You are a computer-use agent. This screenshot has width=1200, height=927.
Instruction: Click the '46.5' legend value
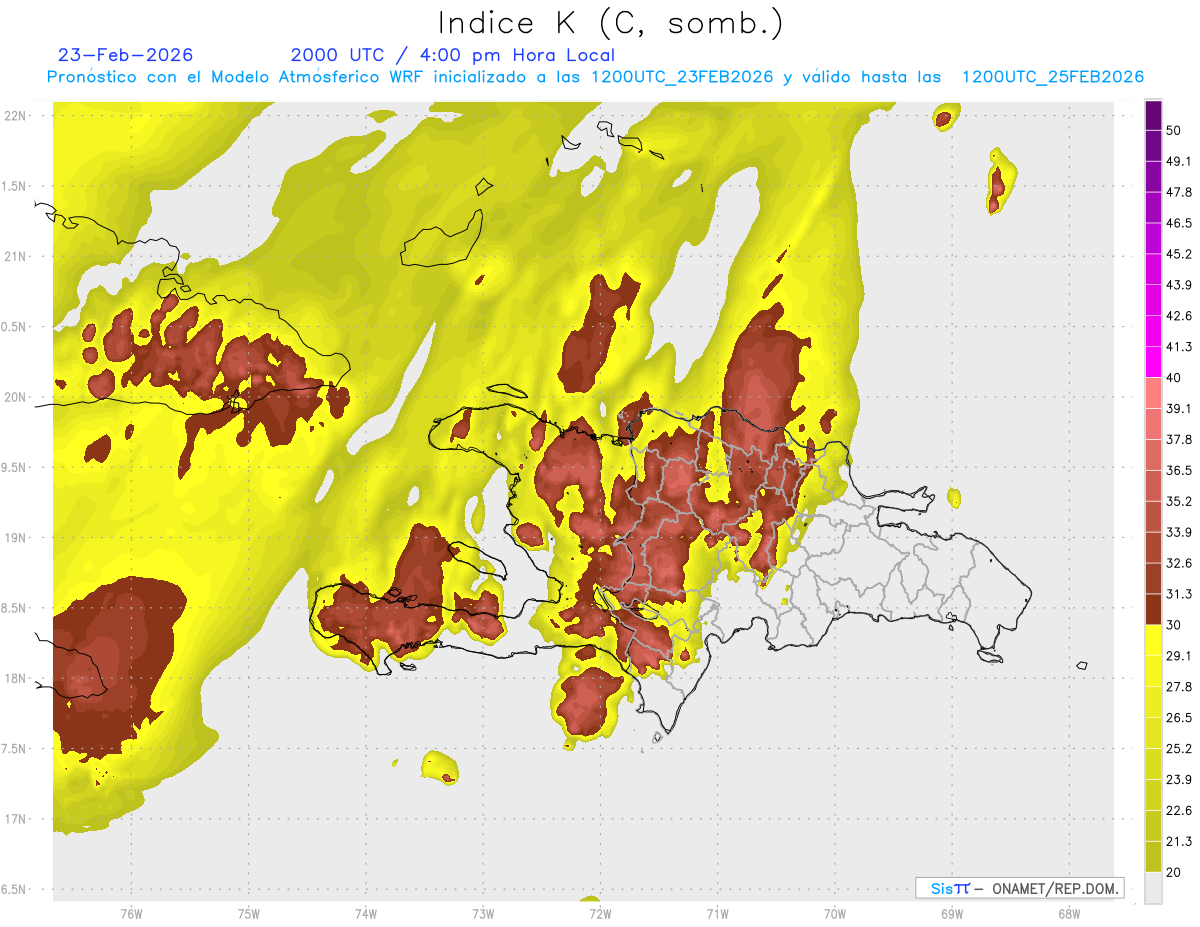coord(1178,223)
